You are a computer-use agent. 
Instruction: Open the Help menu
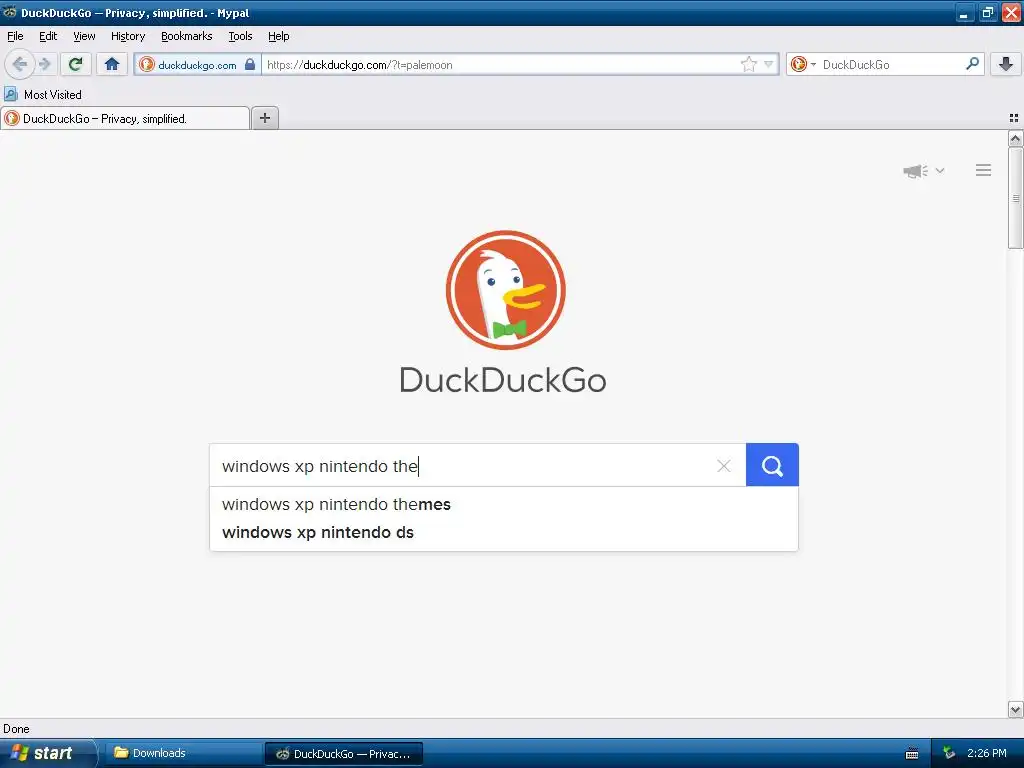tap(278, 36)
